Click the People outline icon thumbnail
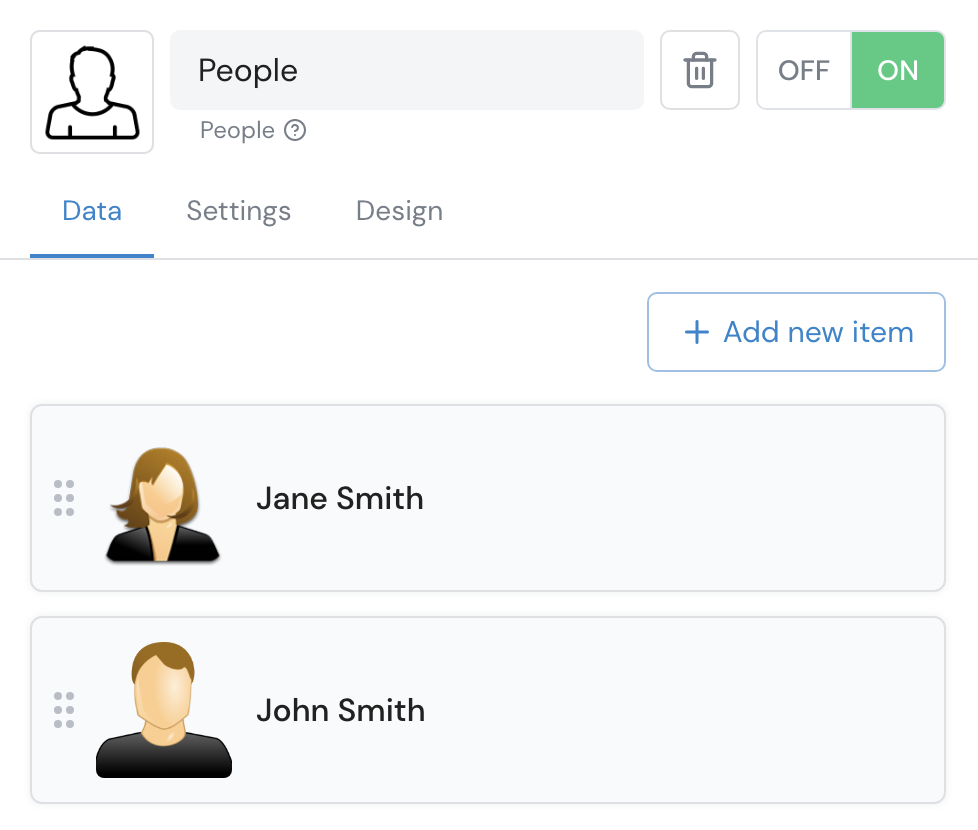This screenshot has height=830, width=978. [92, 92]
